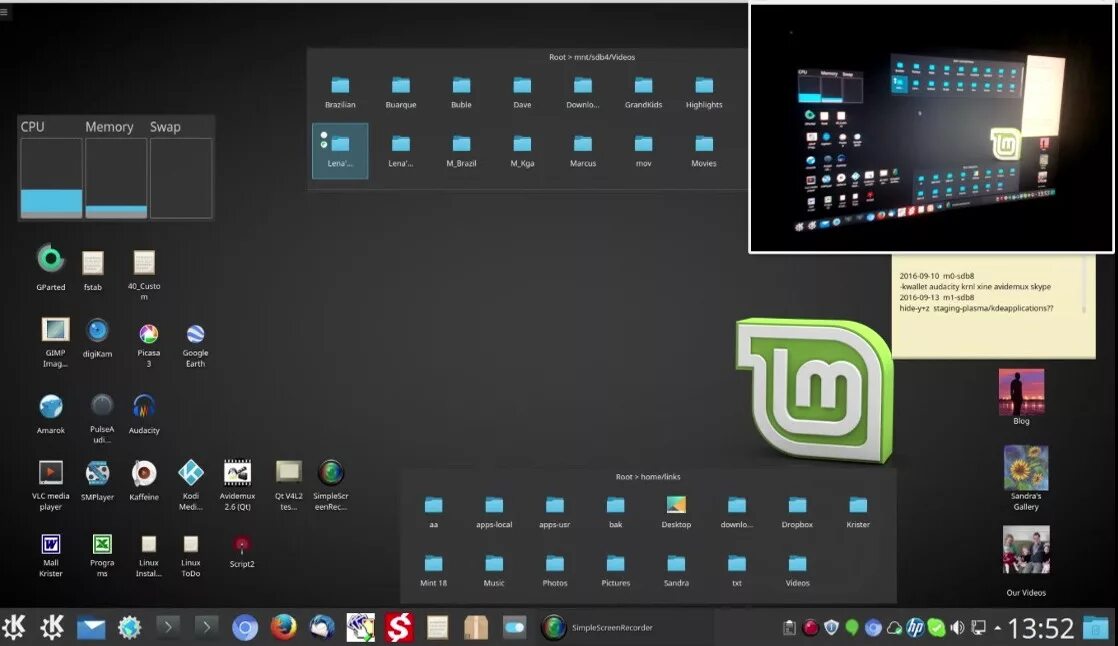Open folder widget right of the clock
1118x646 pixels.
click(1096, 627)
